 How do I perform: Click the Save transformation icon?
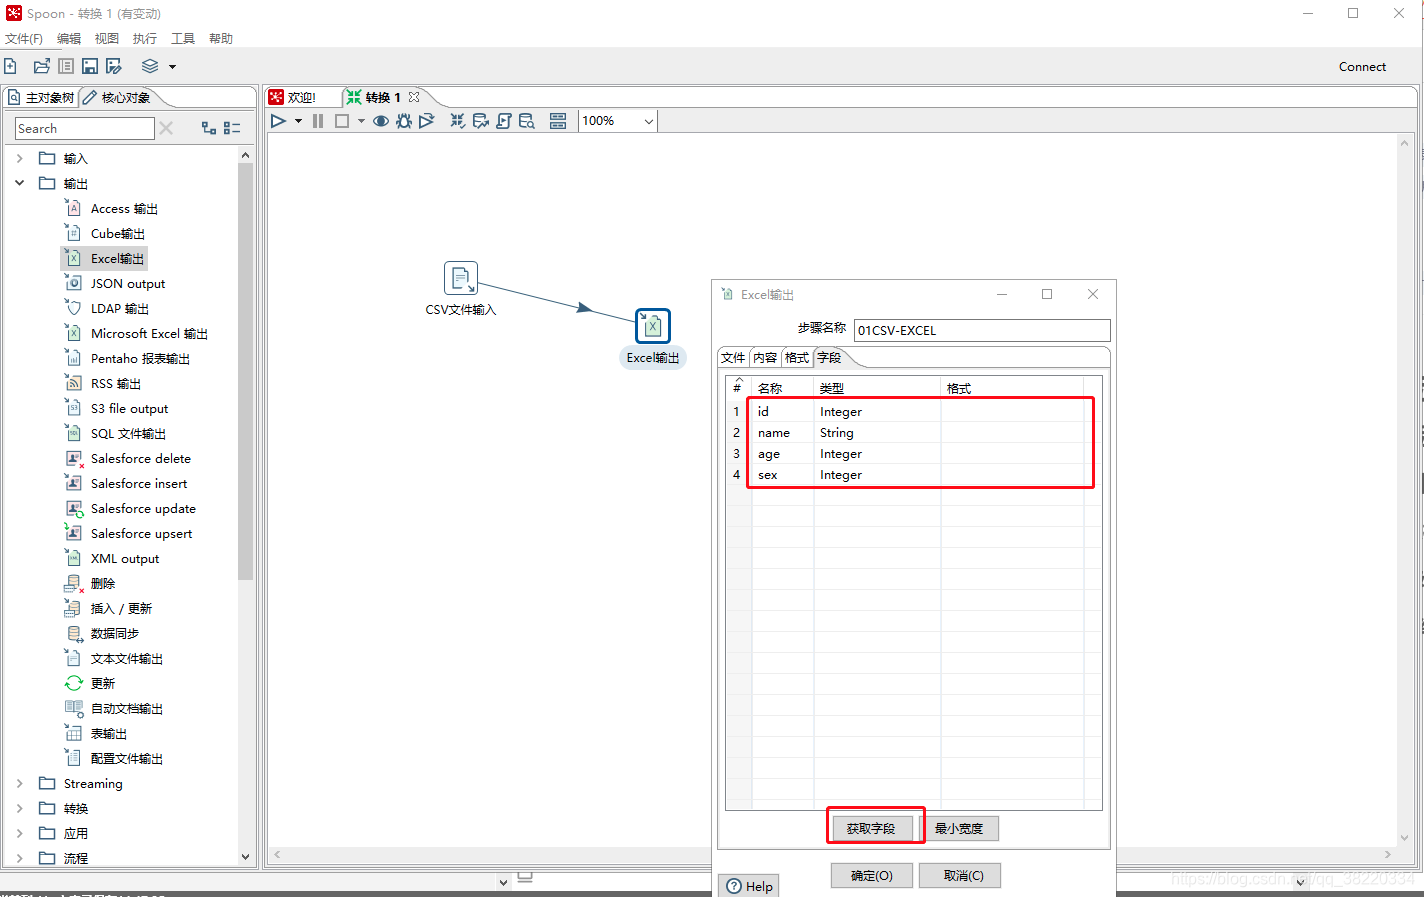point(90,66)
